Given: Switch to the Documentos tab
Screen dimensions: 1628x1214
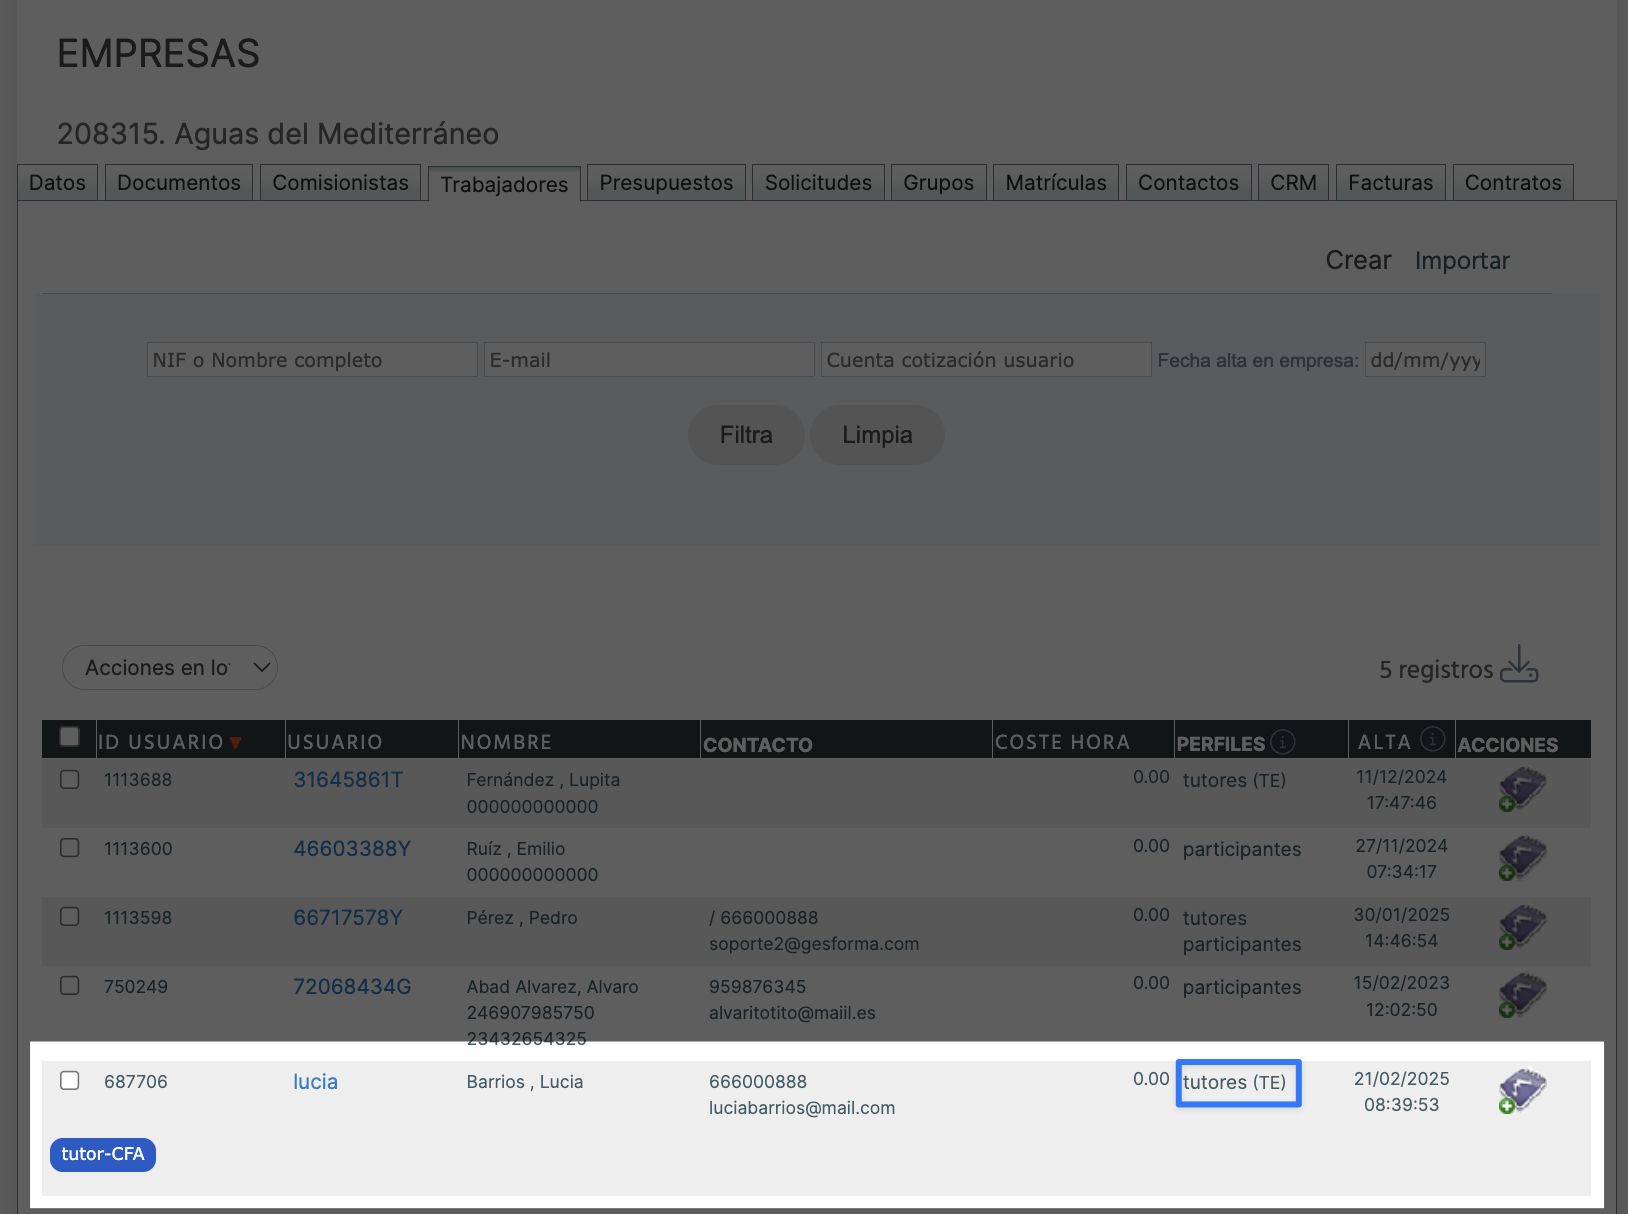Looking at the screenshot, I should (x=179, y=183).
